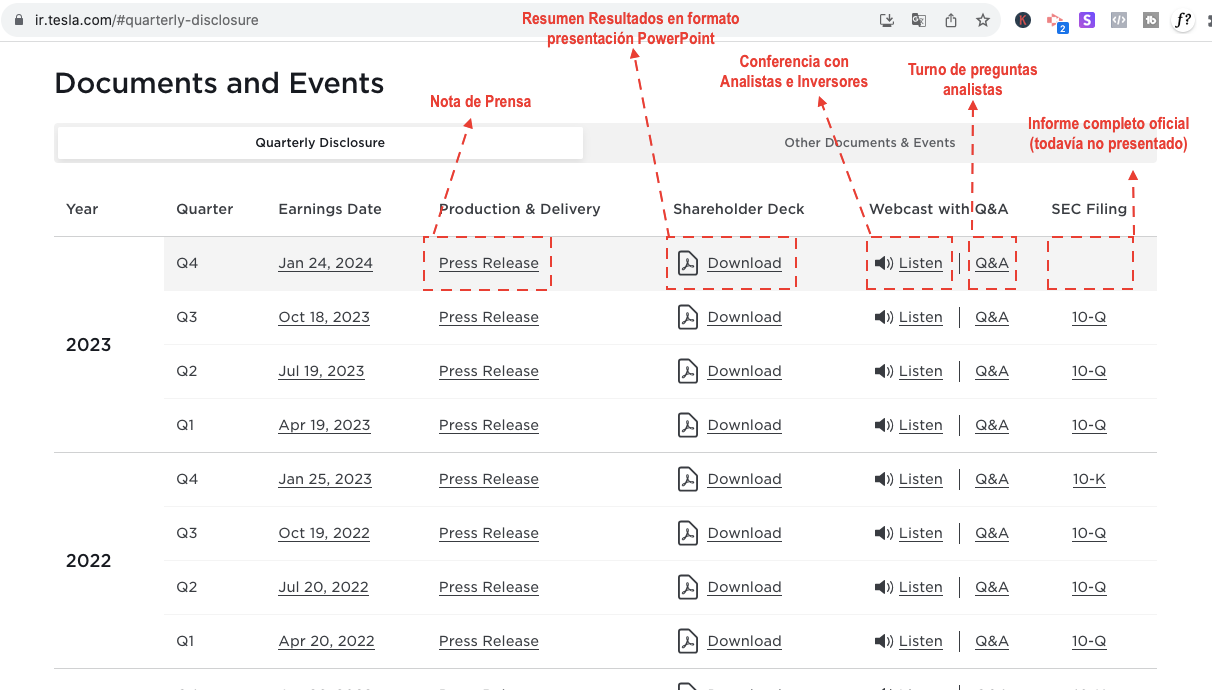Switch to the Quarterly Disclosure tab
1212x697 pixels.
coord(320,143)
